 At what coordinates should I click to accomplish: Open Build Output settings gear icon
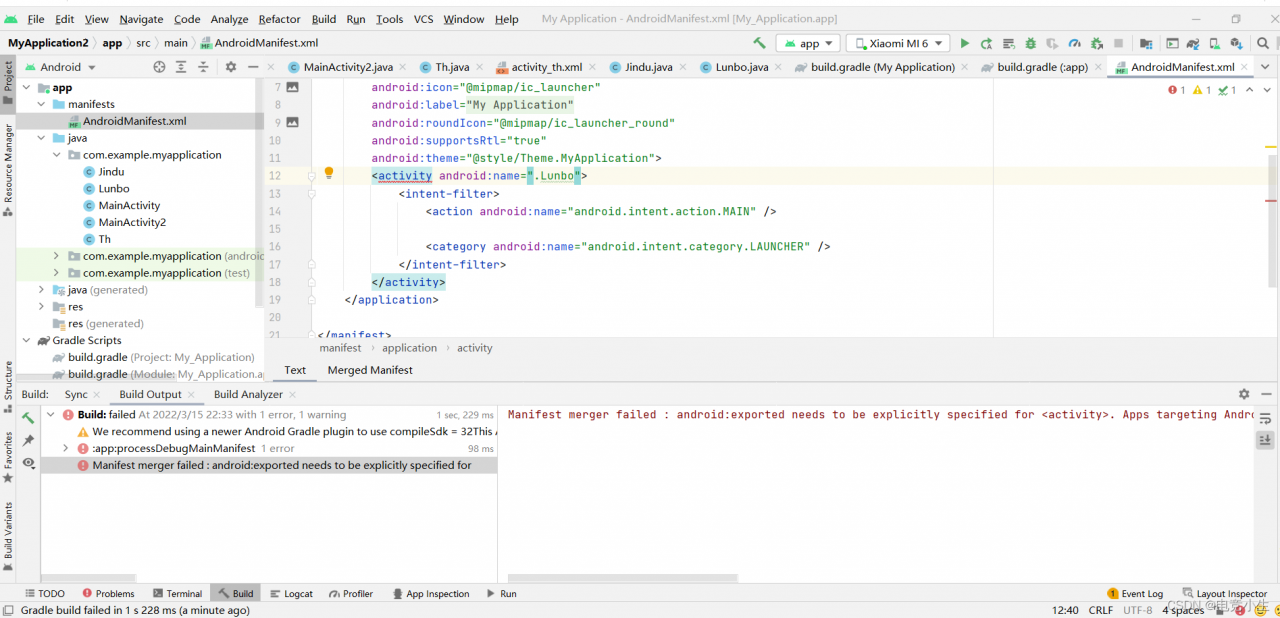click(x=1243, y=394)
